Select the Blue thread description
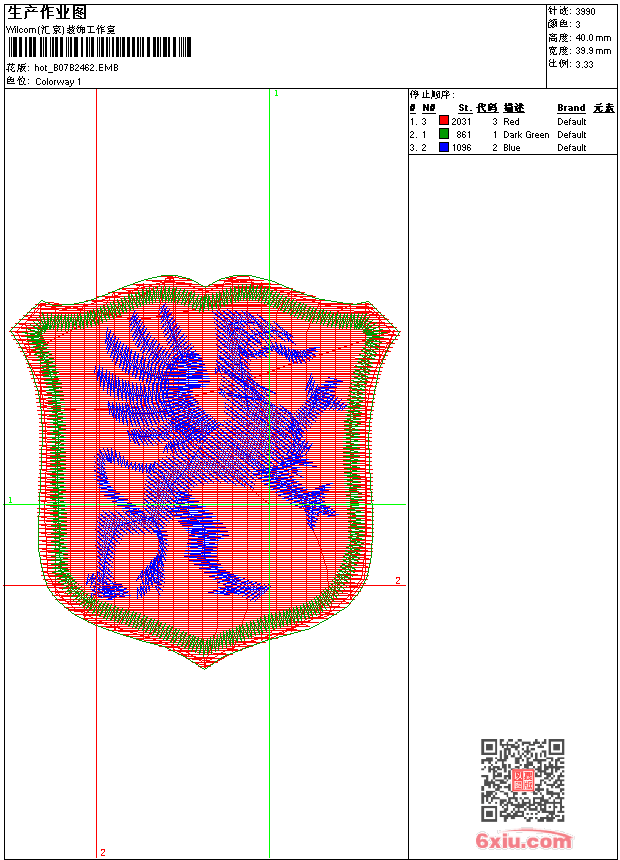 click(x=512, y=147)
